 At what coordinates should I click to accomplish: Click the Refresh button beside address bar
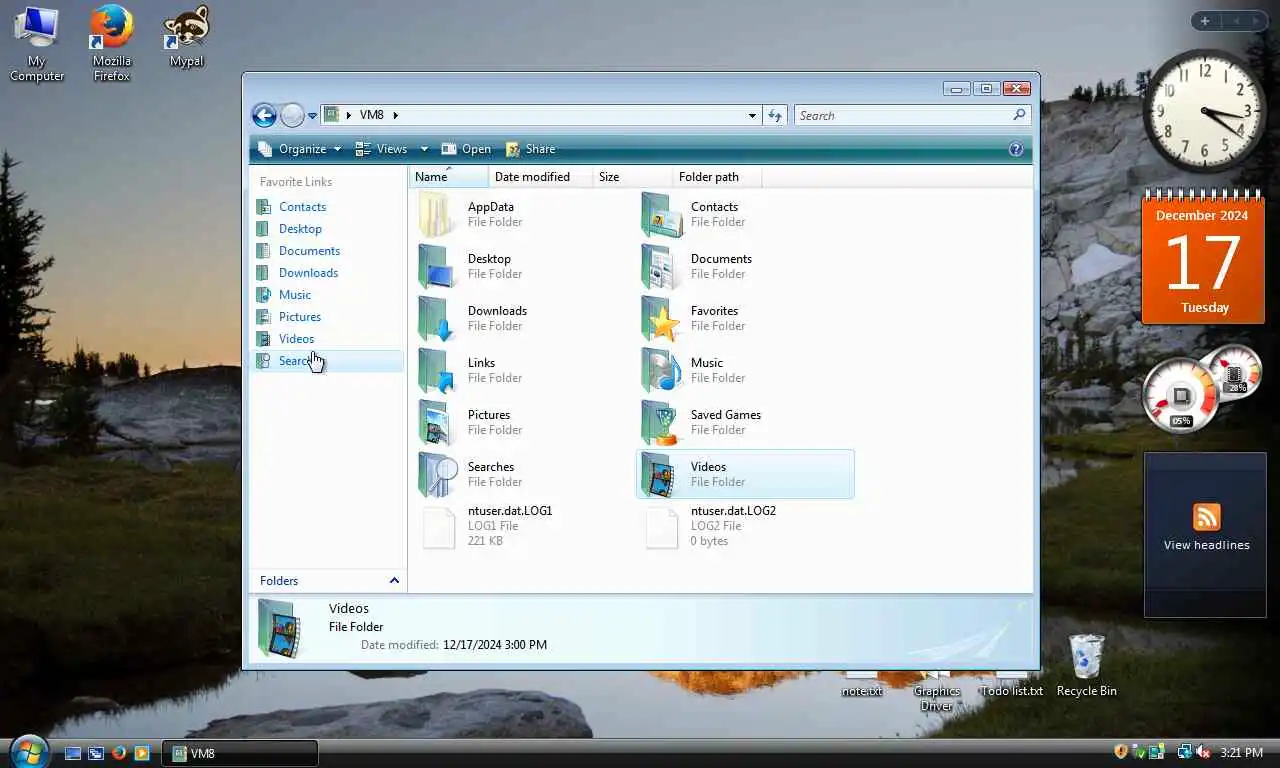click(775, 115)
